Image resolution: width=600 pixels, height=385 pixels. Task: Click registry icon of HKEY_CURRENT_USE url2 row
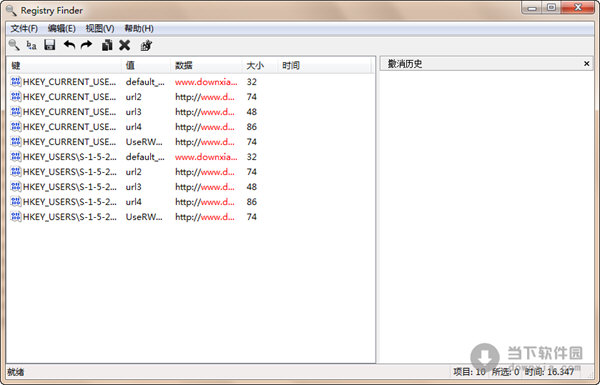pos(16,96)
